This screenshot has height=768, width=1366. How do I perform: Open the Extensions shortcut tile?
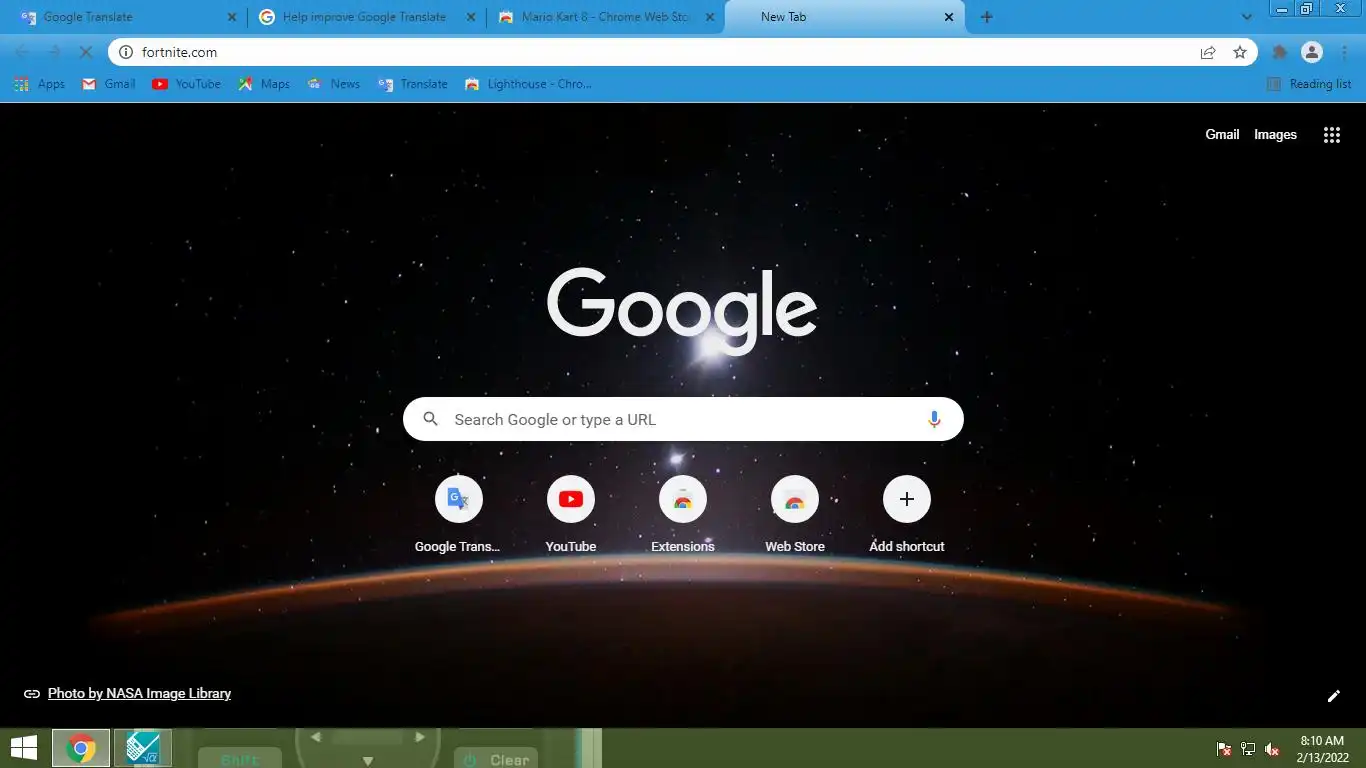683,514
